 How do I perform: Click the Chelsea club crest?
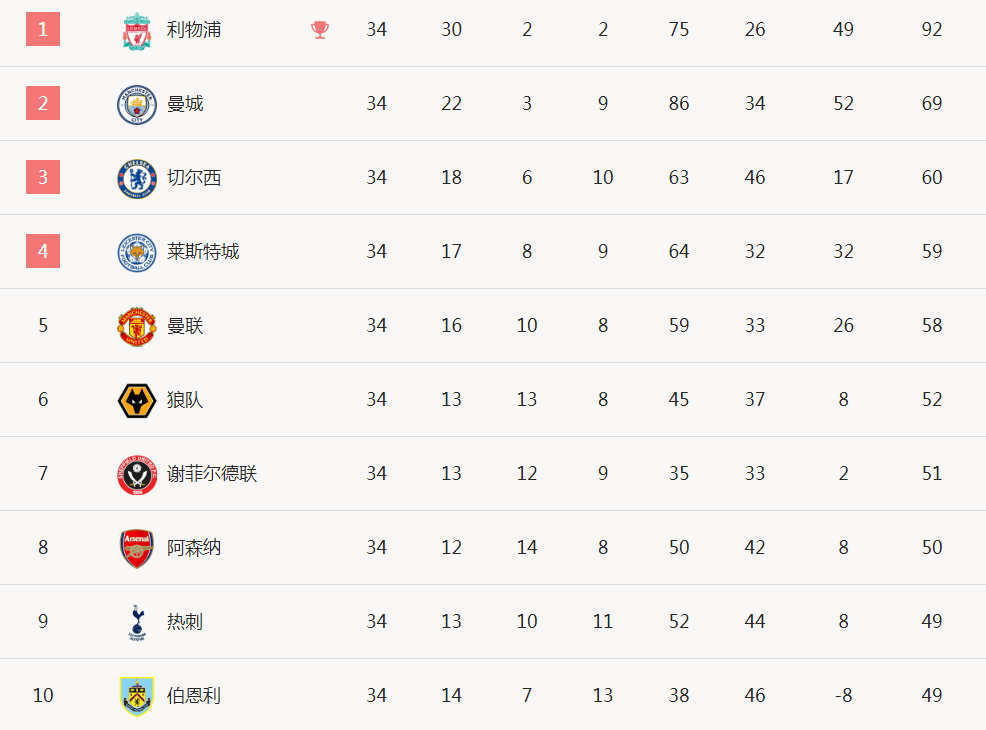point(136,179)
